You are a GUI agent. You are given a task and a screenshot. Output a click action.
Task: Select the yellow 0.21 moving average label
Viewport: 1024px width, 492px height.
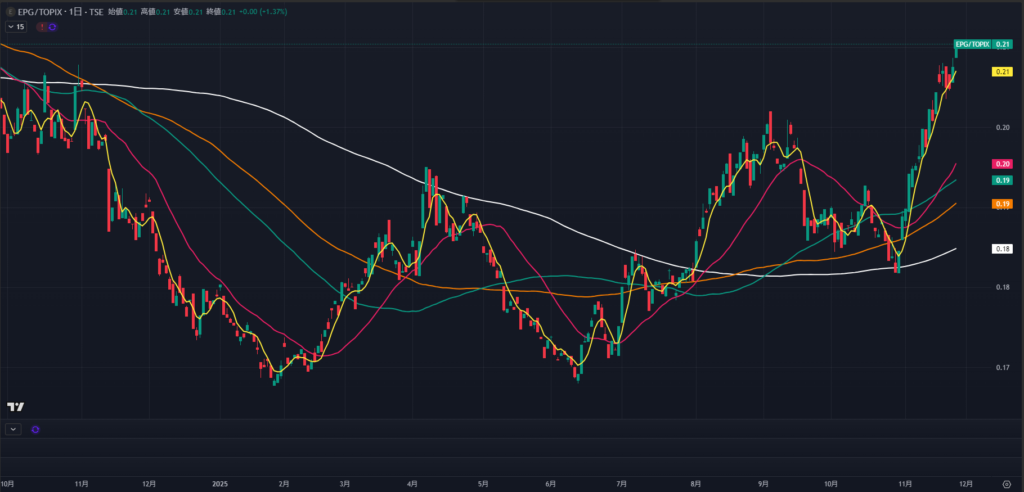tap(1002, 72)
